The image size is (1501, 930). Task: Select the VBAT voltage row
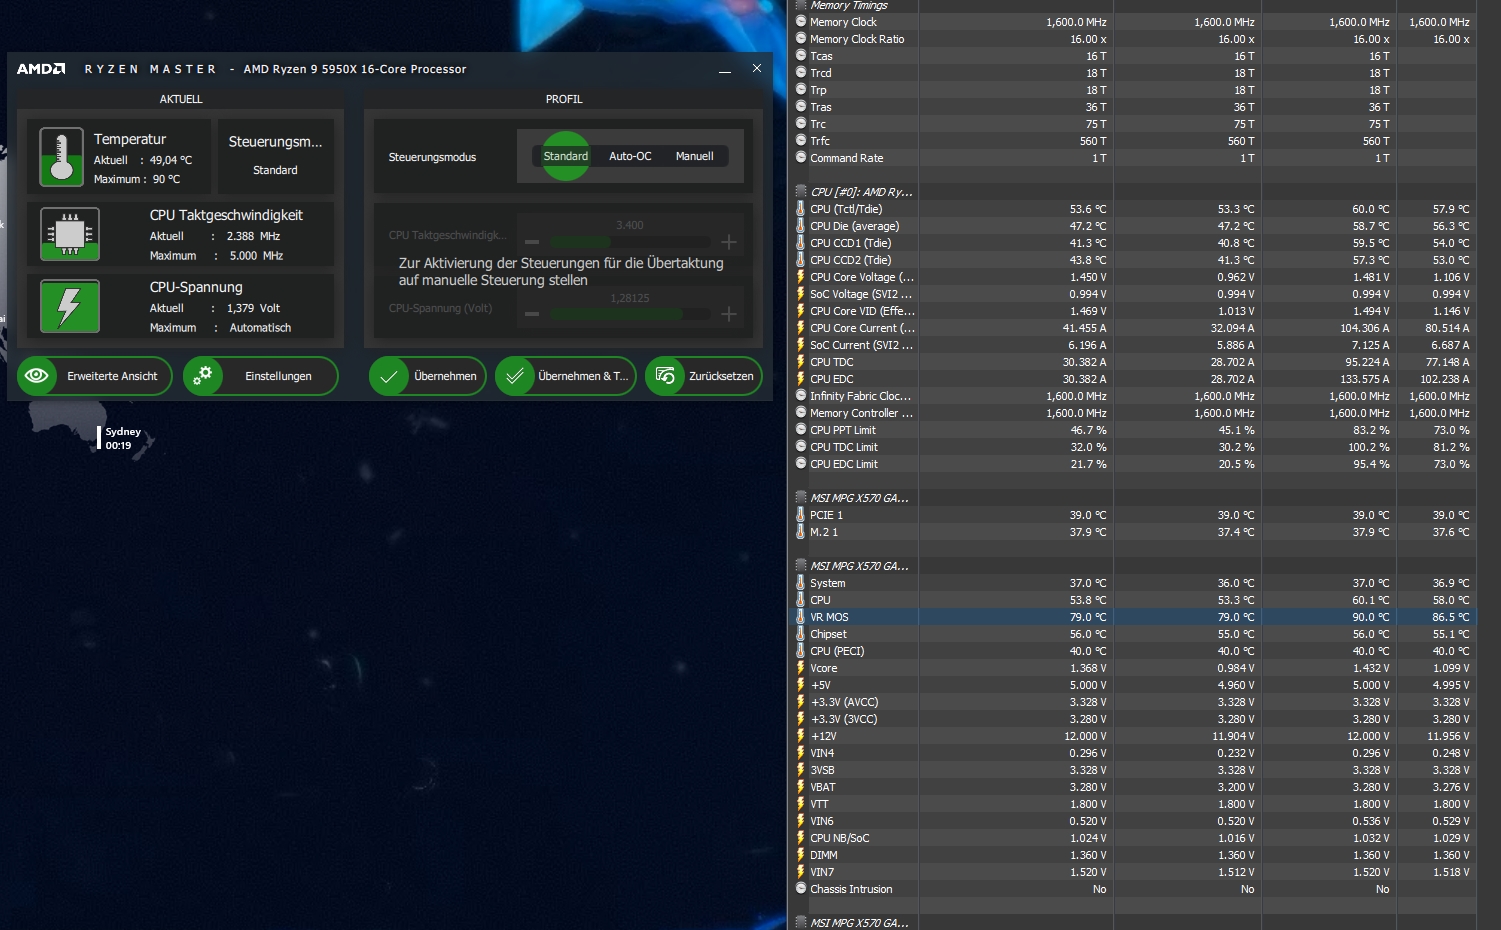(x=1135, y=787)
